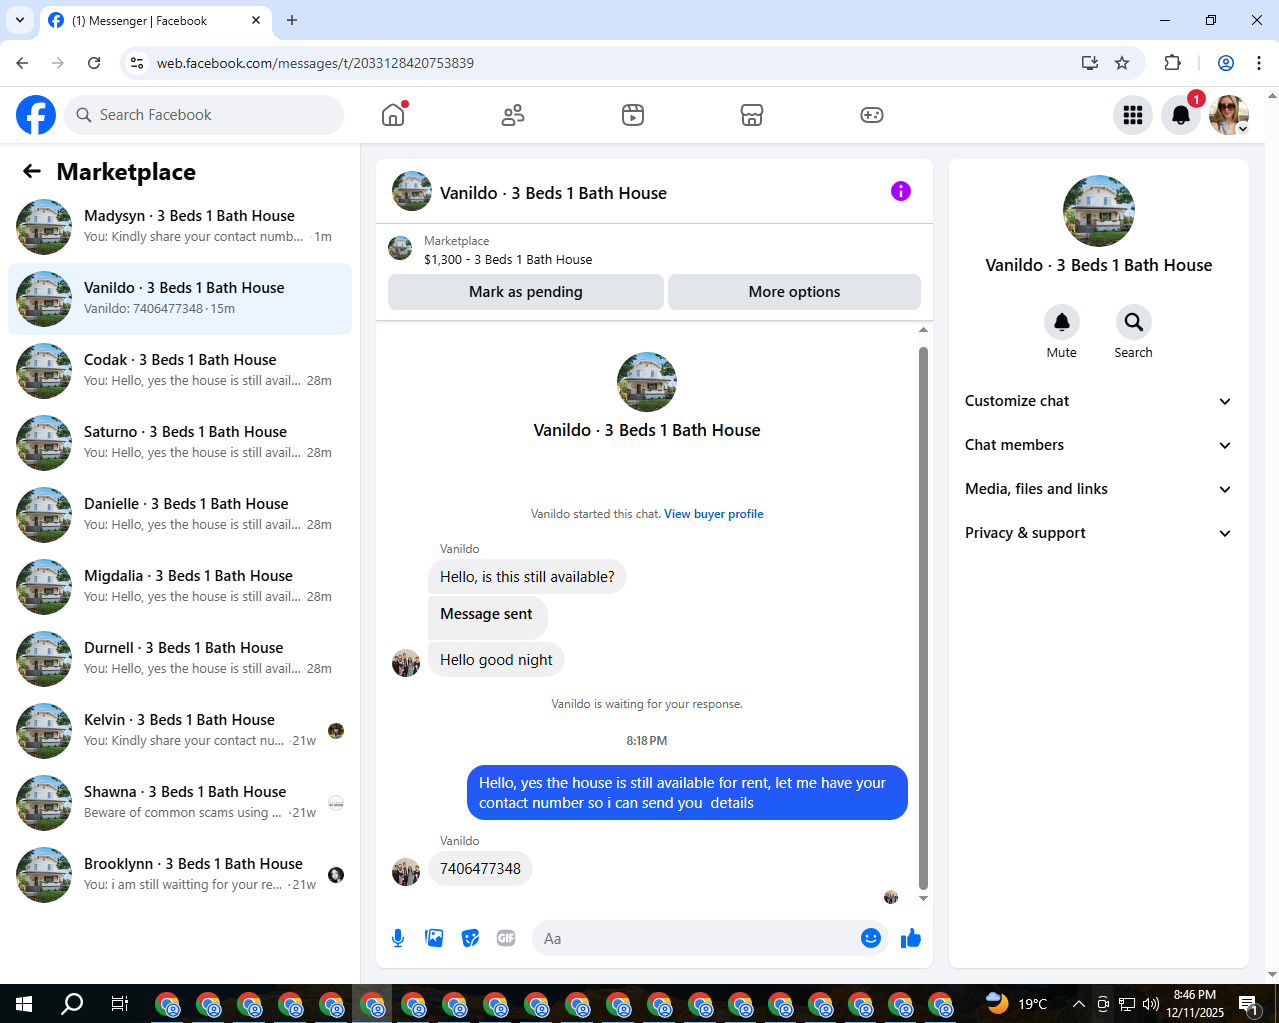Go to the Home feed icon
The image size is (1279, 1023).
click(x=393, y=115)
